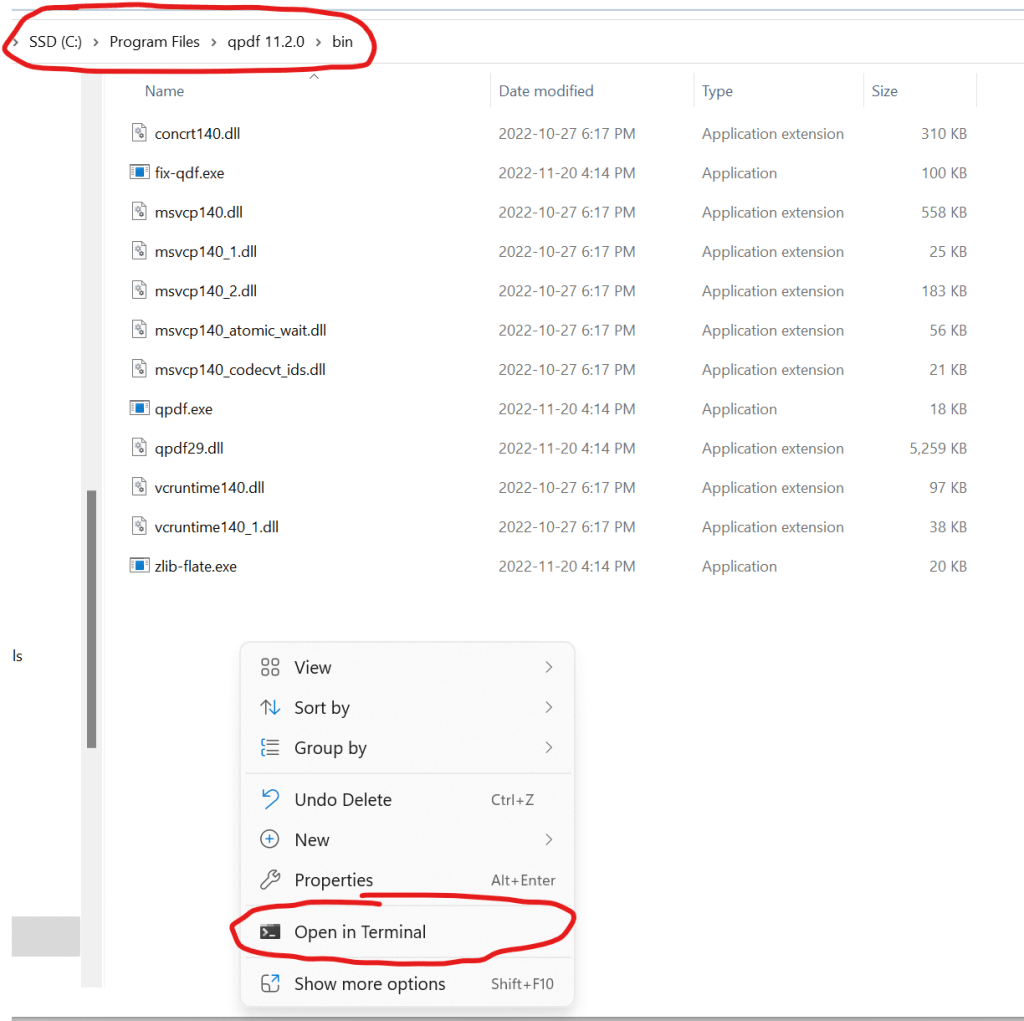Open chevron dropdown after Program Files breadcrumb
The height and width of the screenshot is (1021, 1024).
[x=214, y=42]
